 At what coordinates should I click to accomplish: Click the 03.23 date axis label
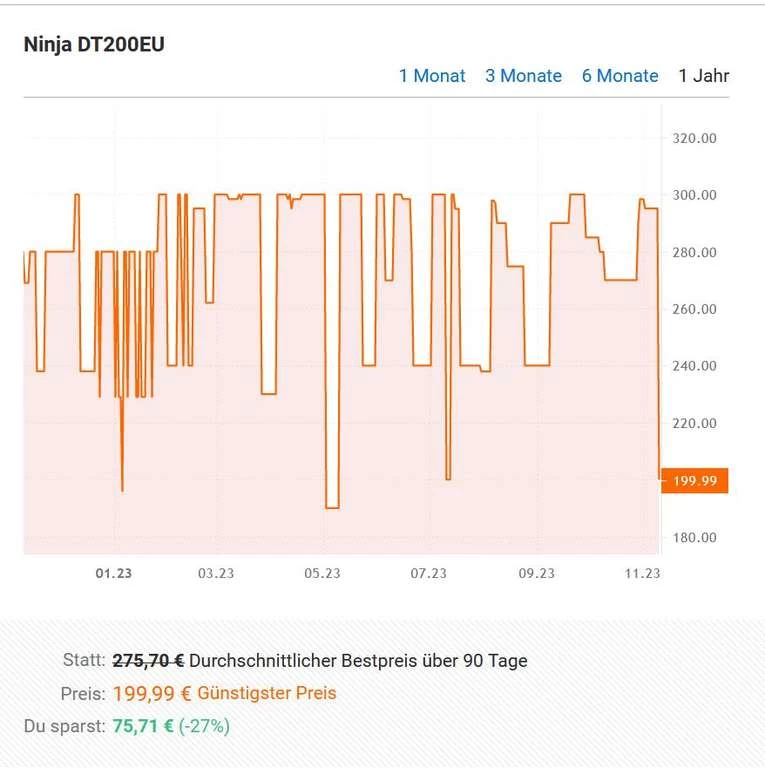pyautogui.click(x=216, y=573)
